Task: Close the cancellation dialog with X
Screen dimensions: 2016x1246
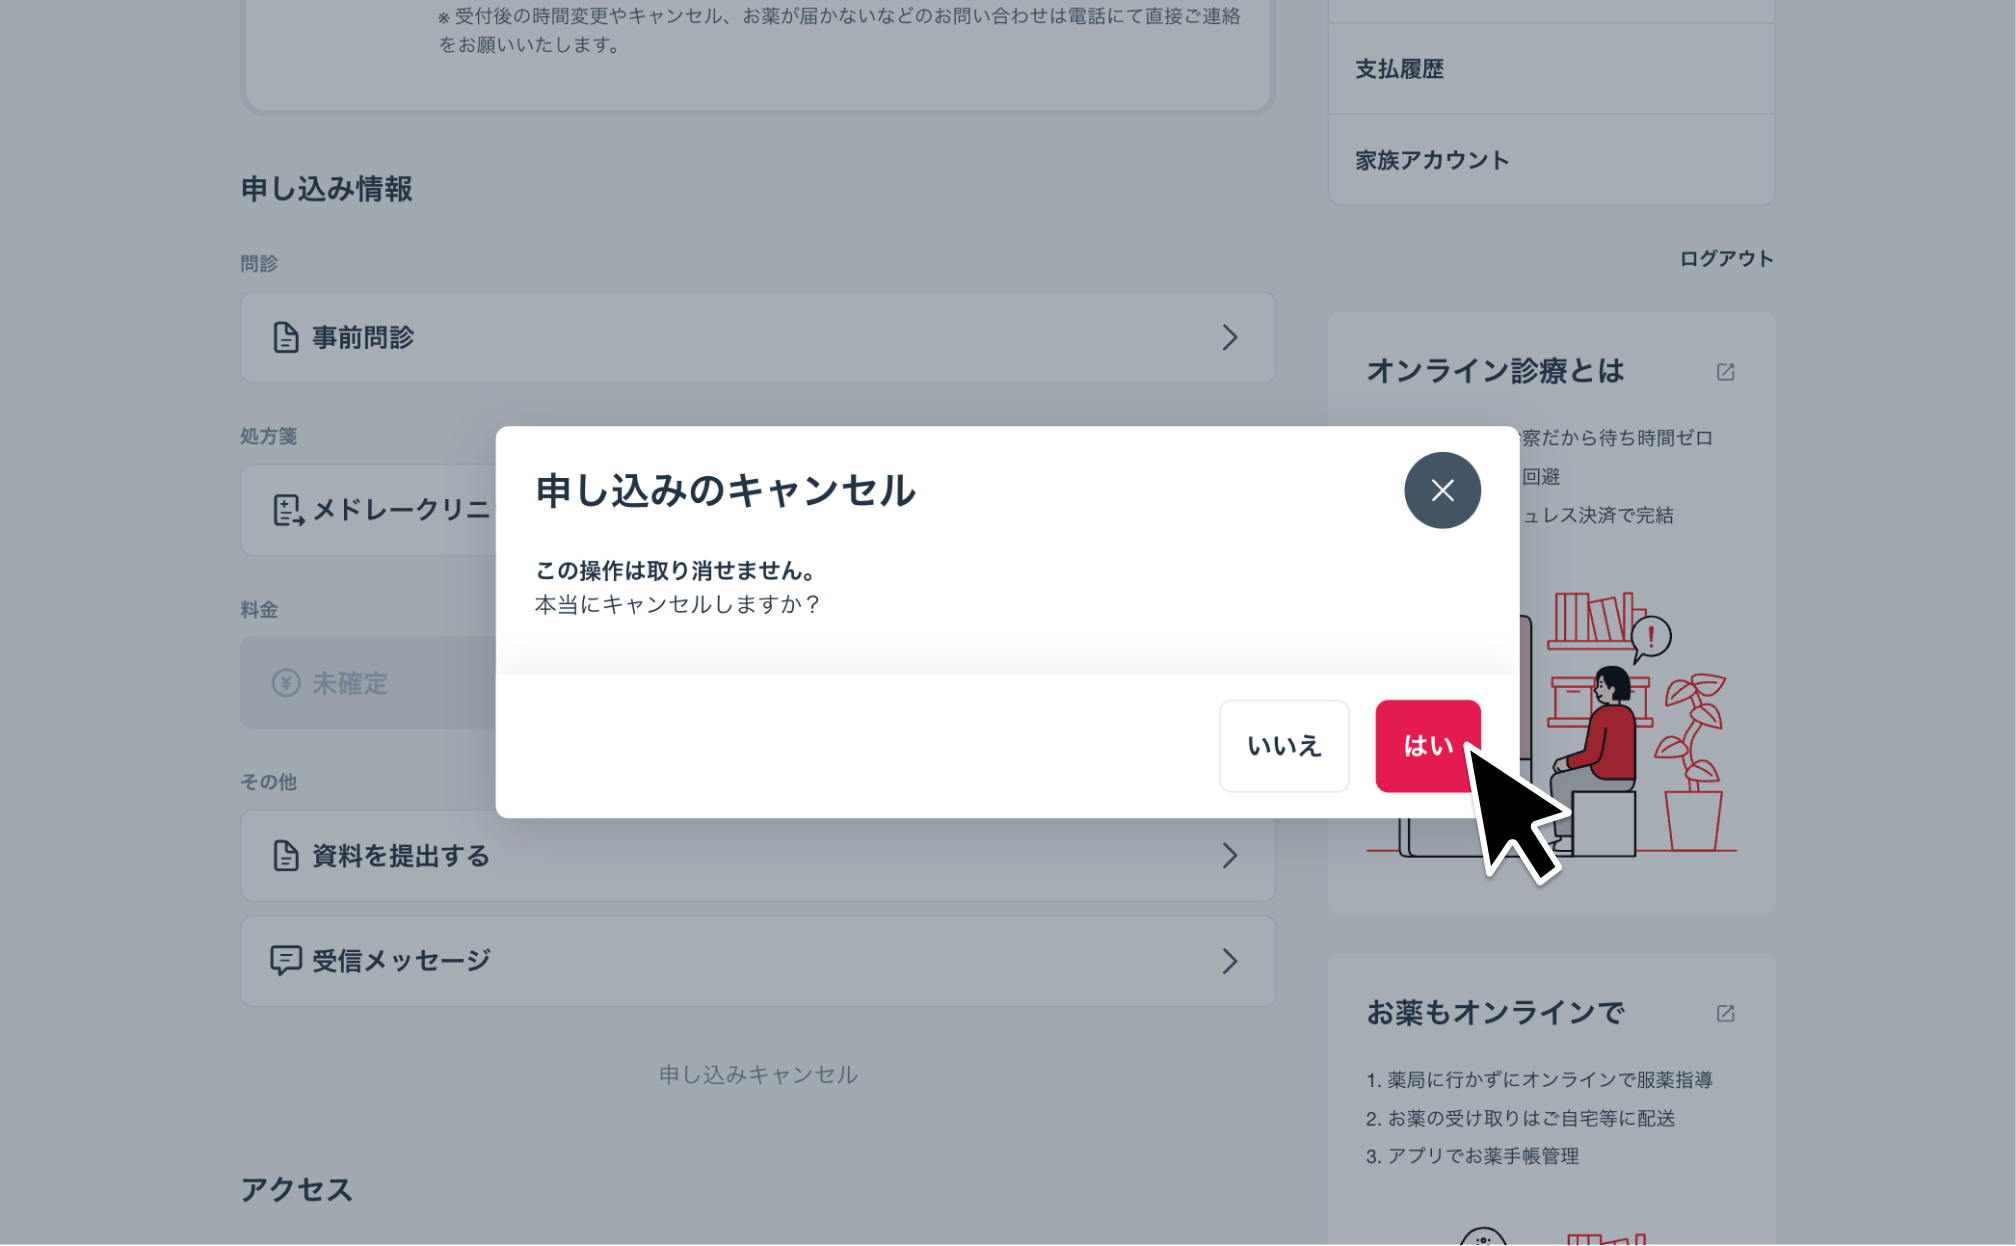Action: tap(1441, 490)
